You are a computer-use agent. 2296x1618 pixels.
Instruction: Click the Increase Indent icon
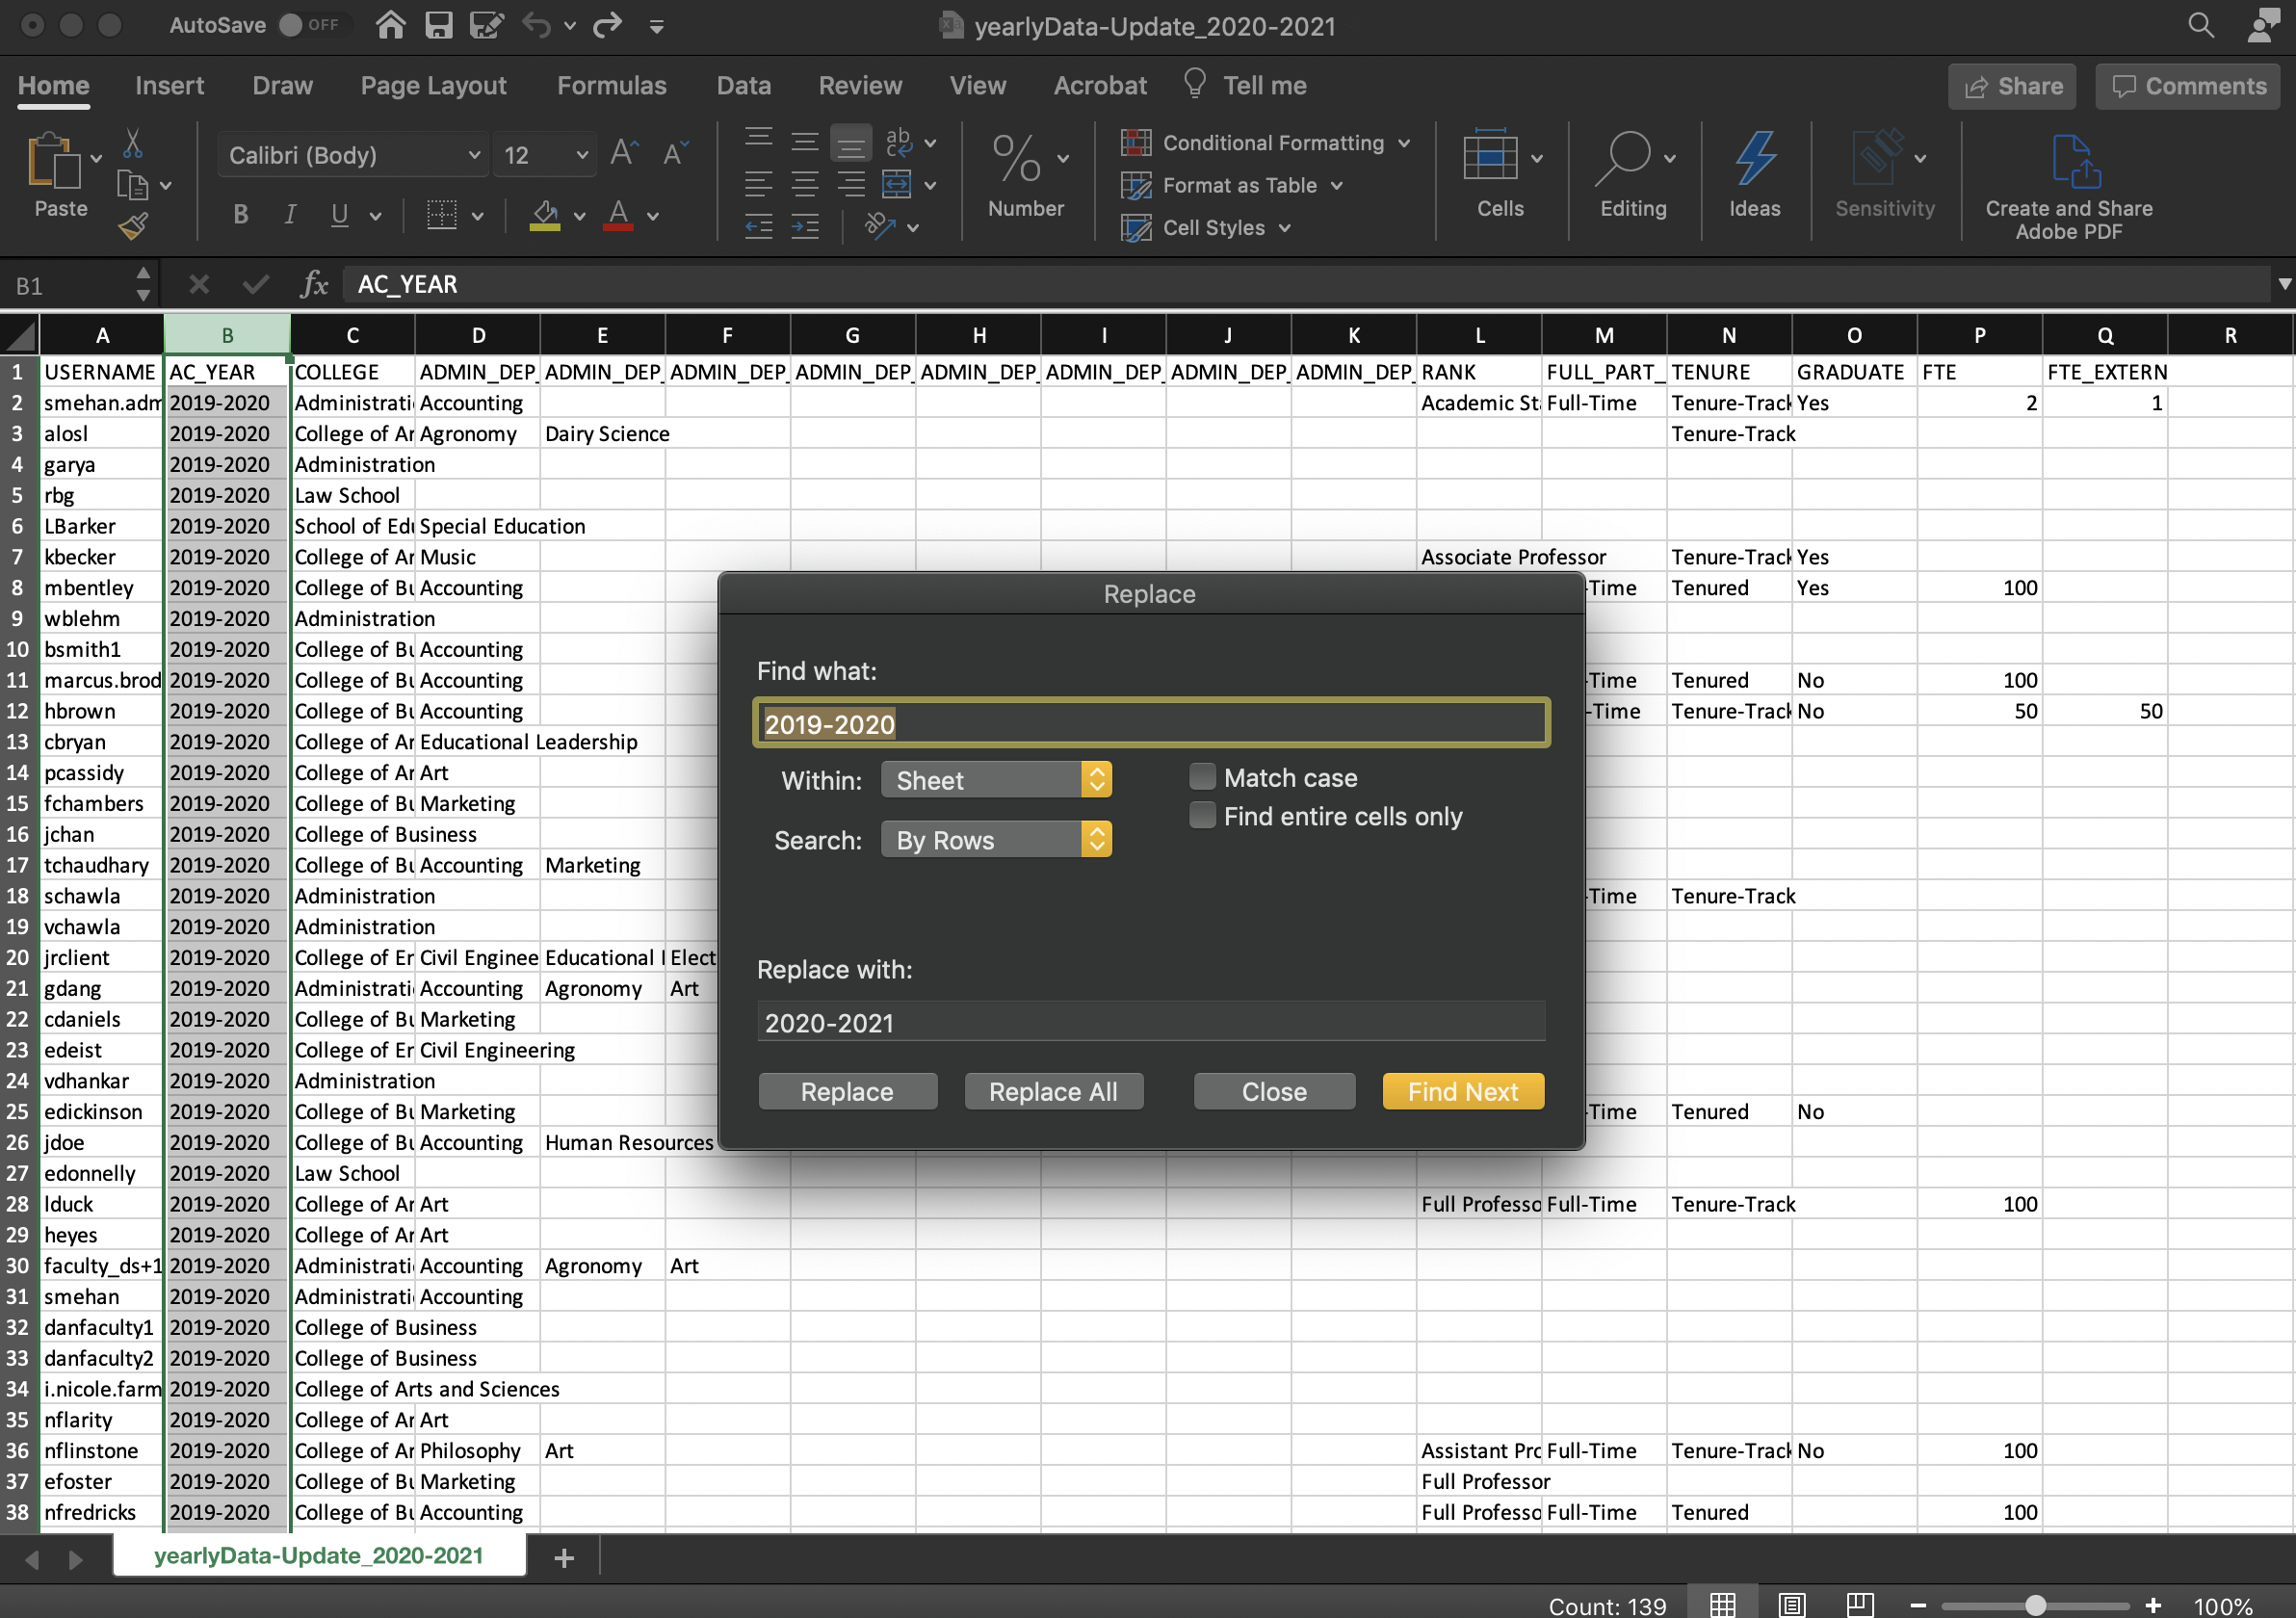coord(805,228)
